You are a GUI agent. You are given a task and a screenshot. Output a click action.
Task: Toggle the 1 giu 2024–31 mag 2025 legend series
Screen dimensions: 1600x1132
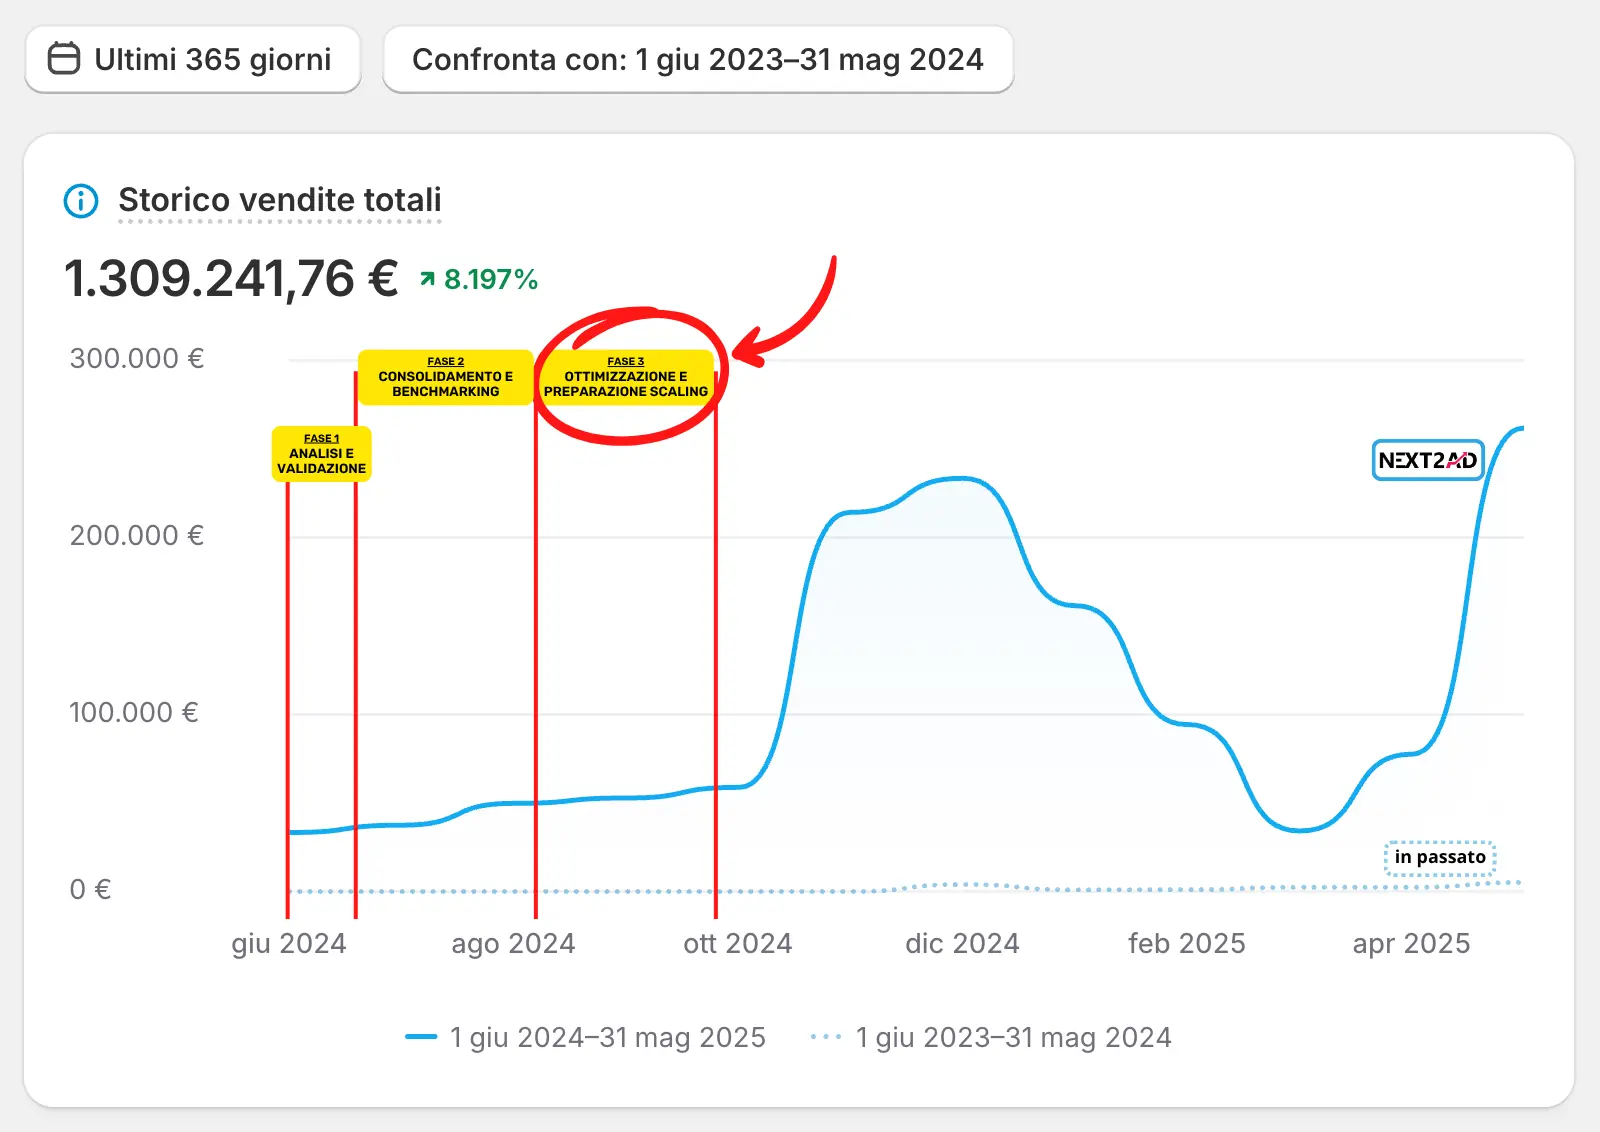607,1038
